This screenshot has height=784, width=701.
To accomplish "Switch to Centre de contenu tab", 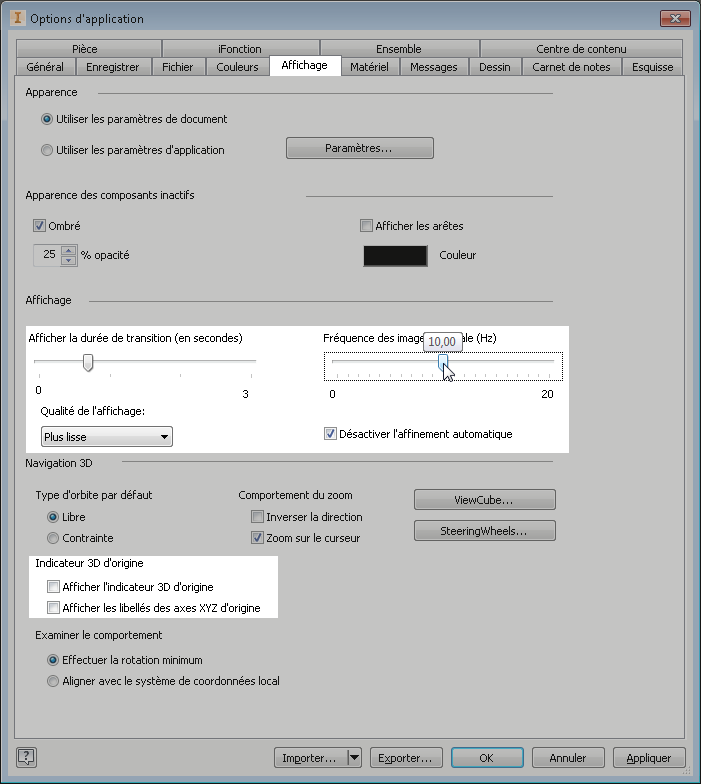I will [x=581, y=48].
